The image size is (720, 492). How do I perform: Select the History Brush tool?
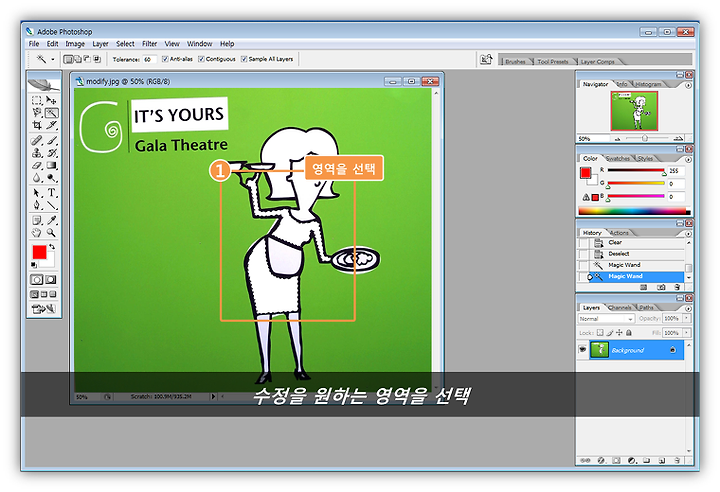(x=51, y=153)
